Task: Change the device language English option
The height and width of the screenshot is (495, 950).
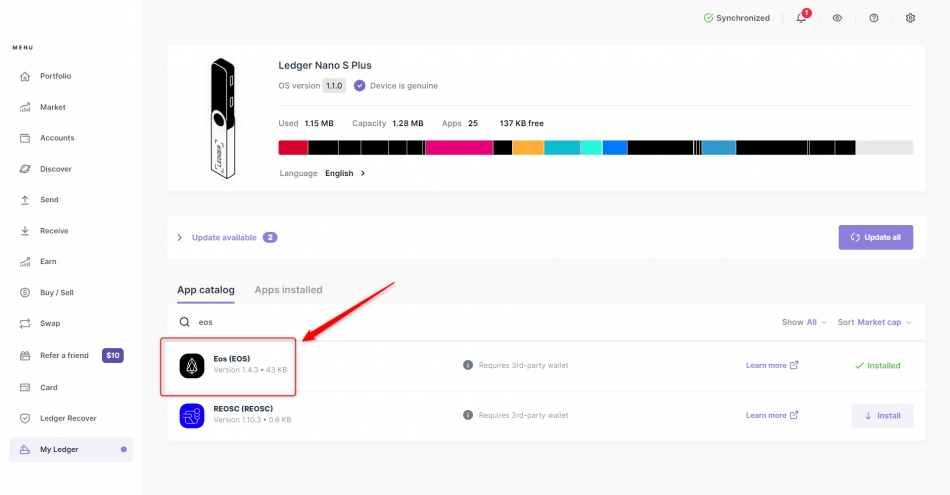Action: click(x=345, y=173)
